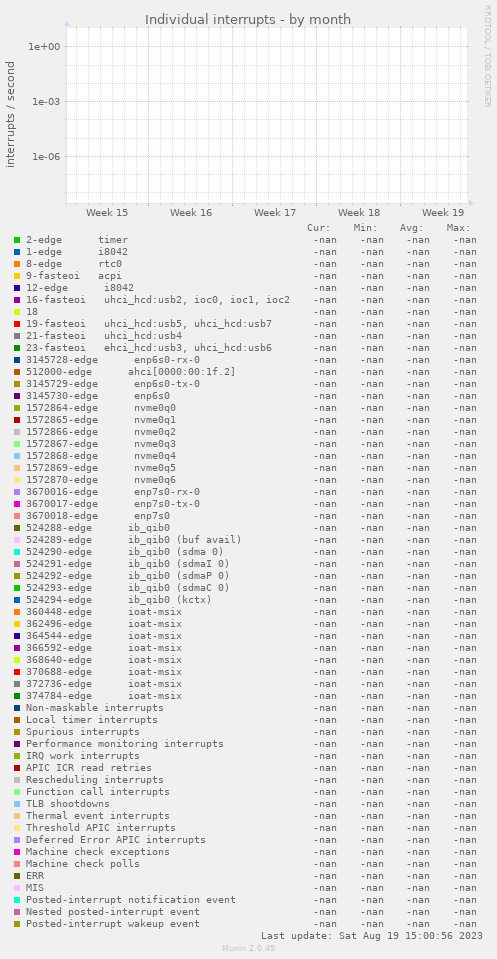Click the Week 15 axis label
The width and height of the screenshot is (497, 959).
click(x=107, y=213)
